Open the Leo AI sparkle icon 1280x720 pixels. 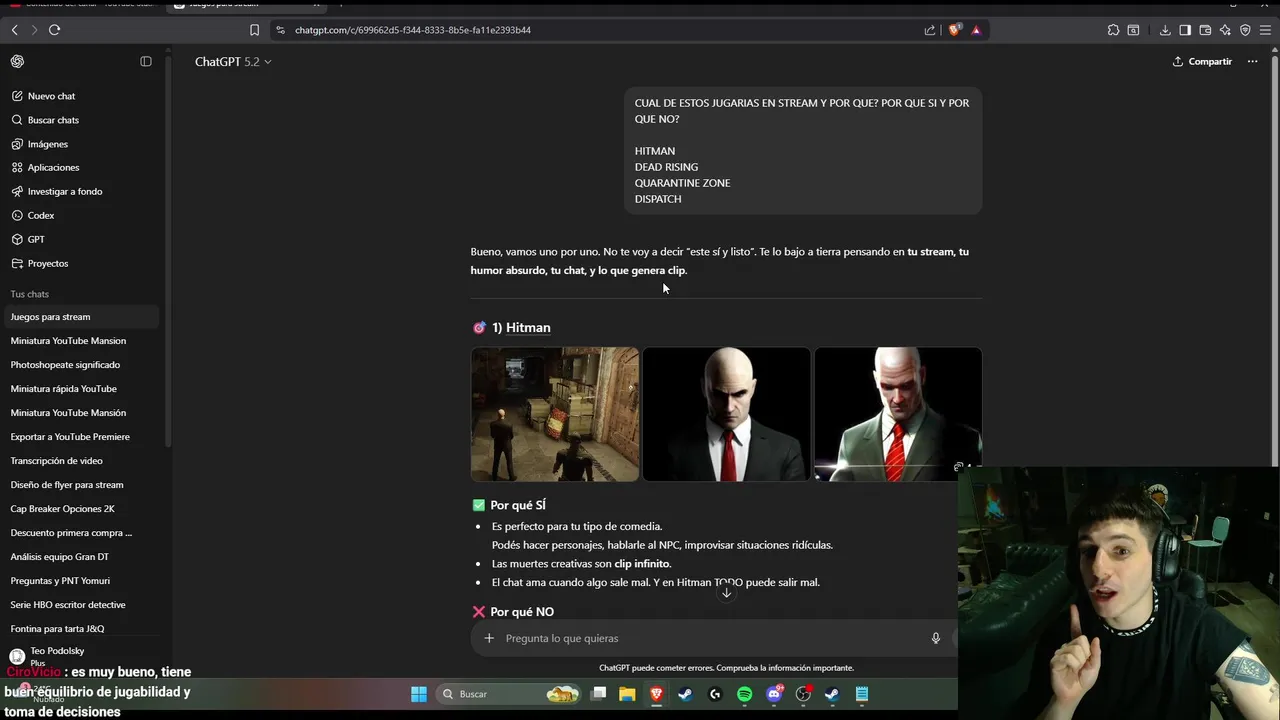coord(1225,30)
